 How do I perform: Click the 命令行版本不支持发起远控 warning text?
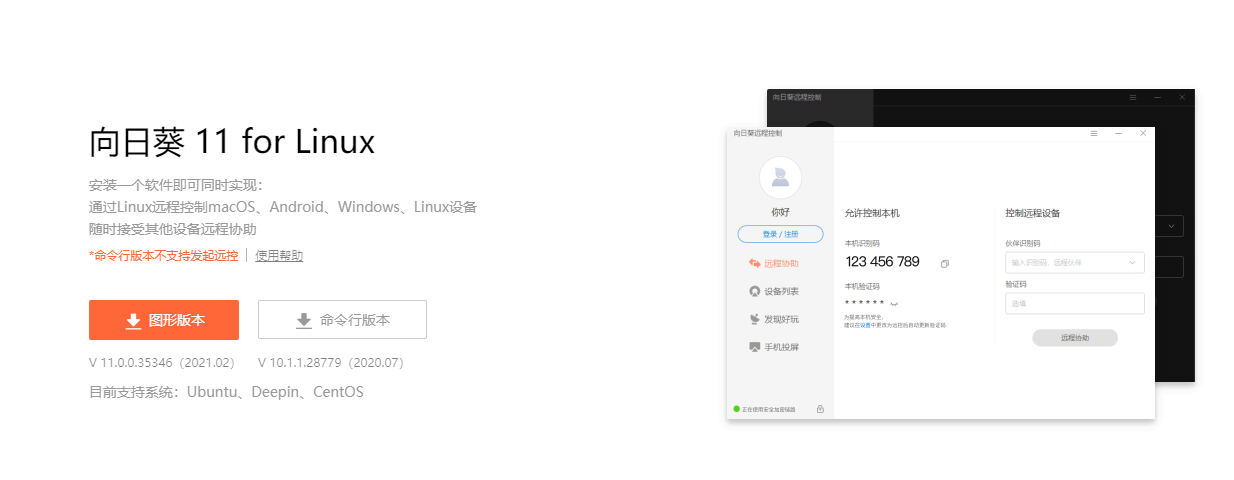pos(164,256)
